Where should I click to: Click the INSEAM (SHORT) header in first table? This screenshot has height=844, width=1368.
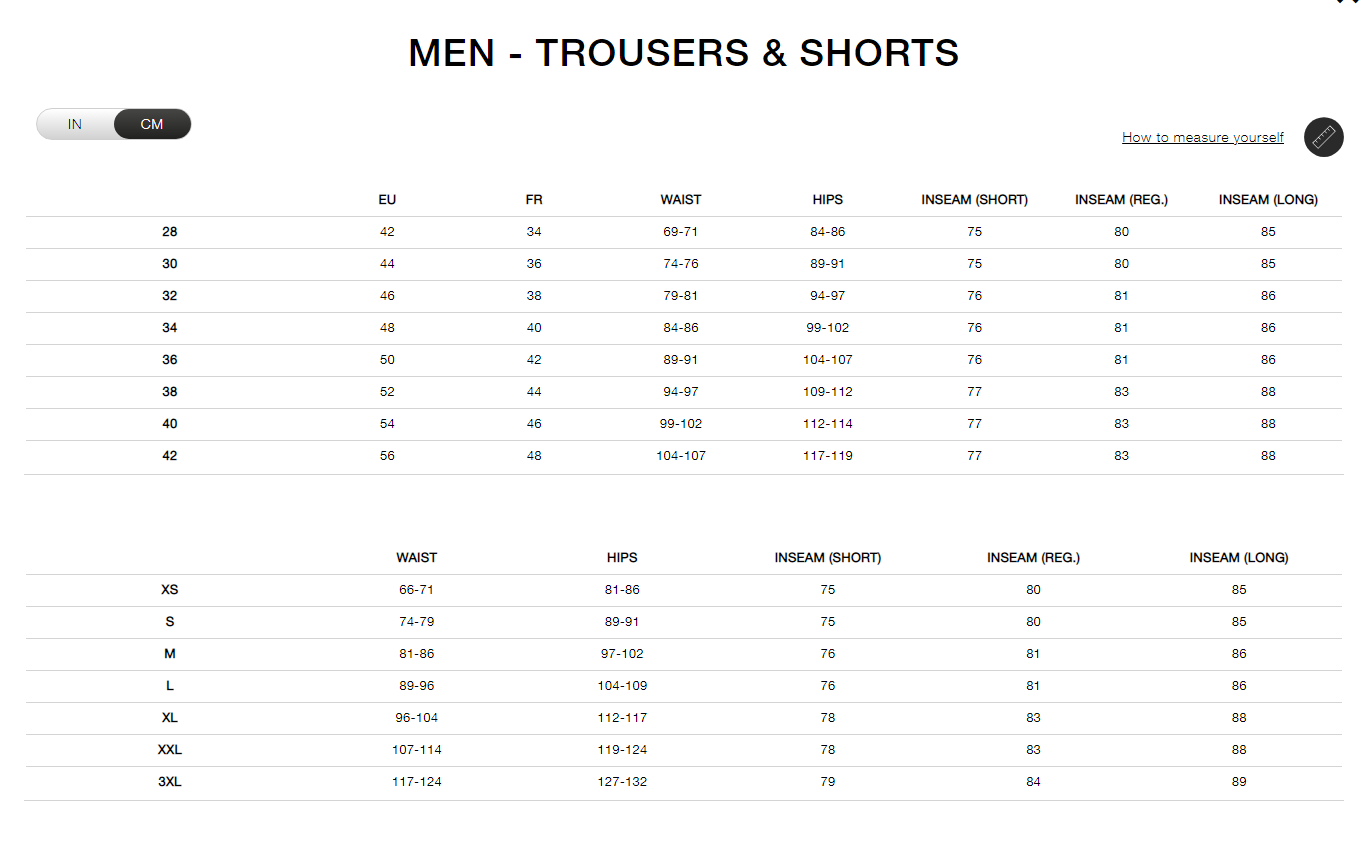(x=974, y=200)
